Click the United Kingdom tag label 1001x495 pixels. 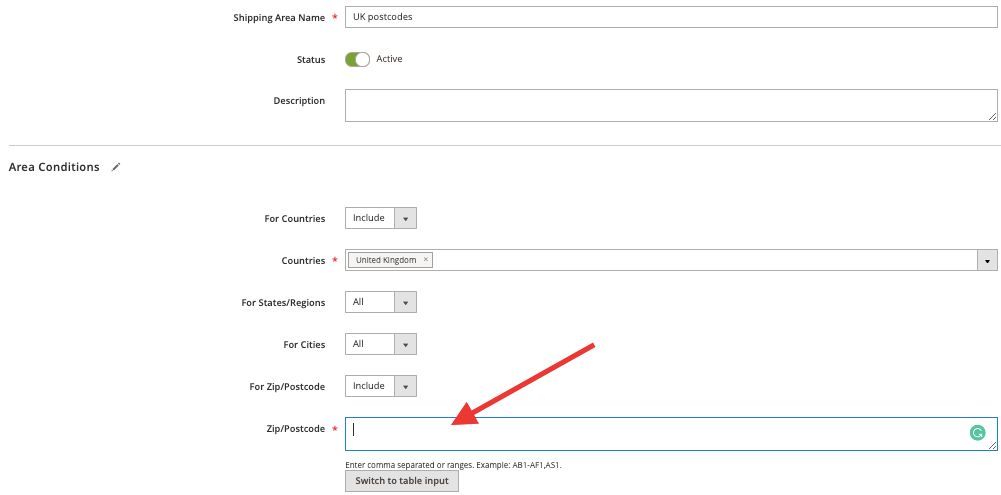[386, 260]
